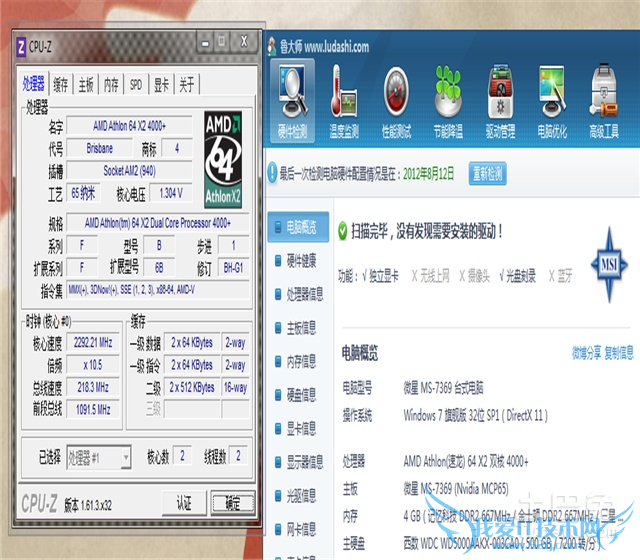Click the detection date 2012年8月12日
Screen dimensions: 640x560
coord(428,174)
